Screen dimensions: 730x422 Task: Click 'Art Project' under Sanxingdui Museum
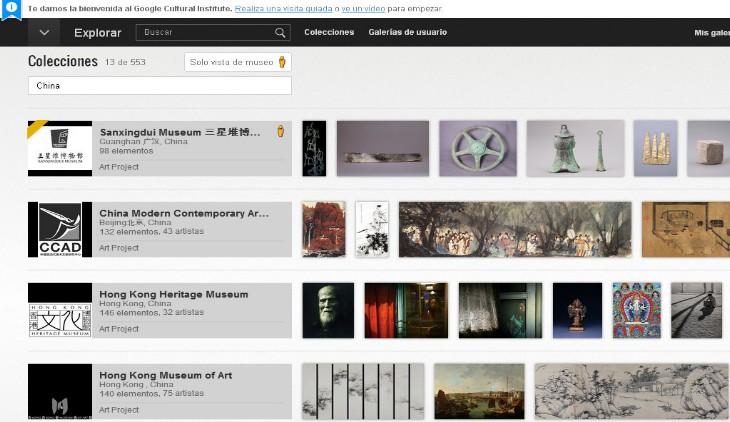pos(119,167)
